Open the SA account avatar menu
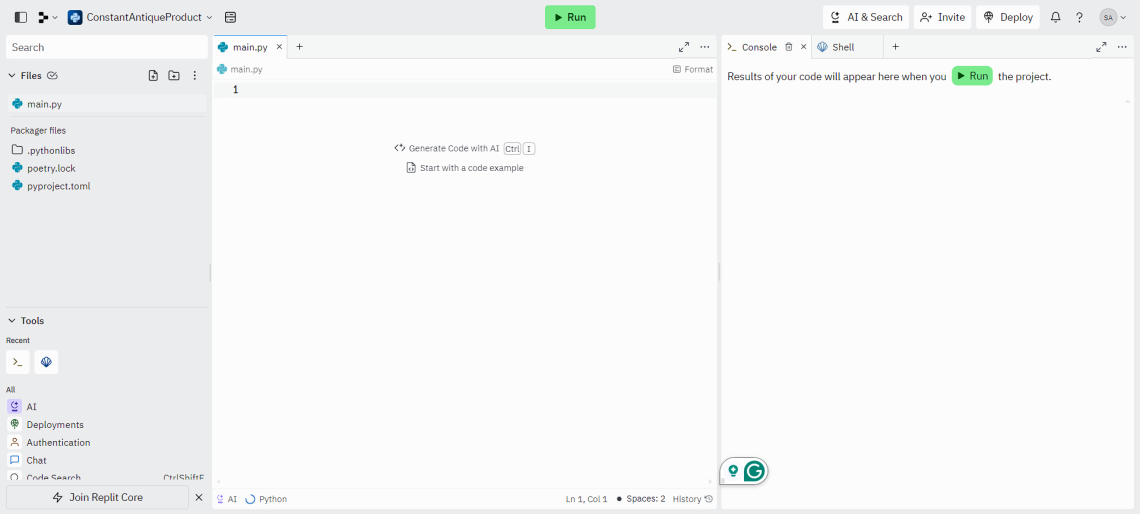1140x514 pixels. pyautogui.click(x=1112, y=17)
